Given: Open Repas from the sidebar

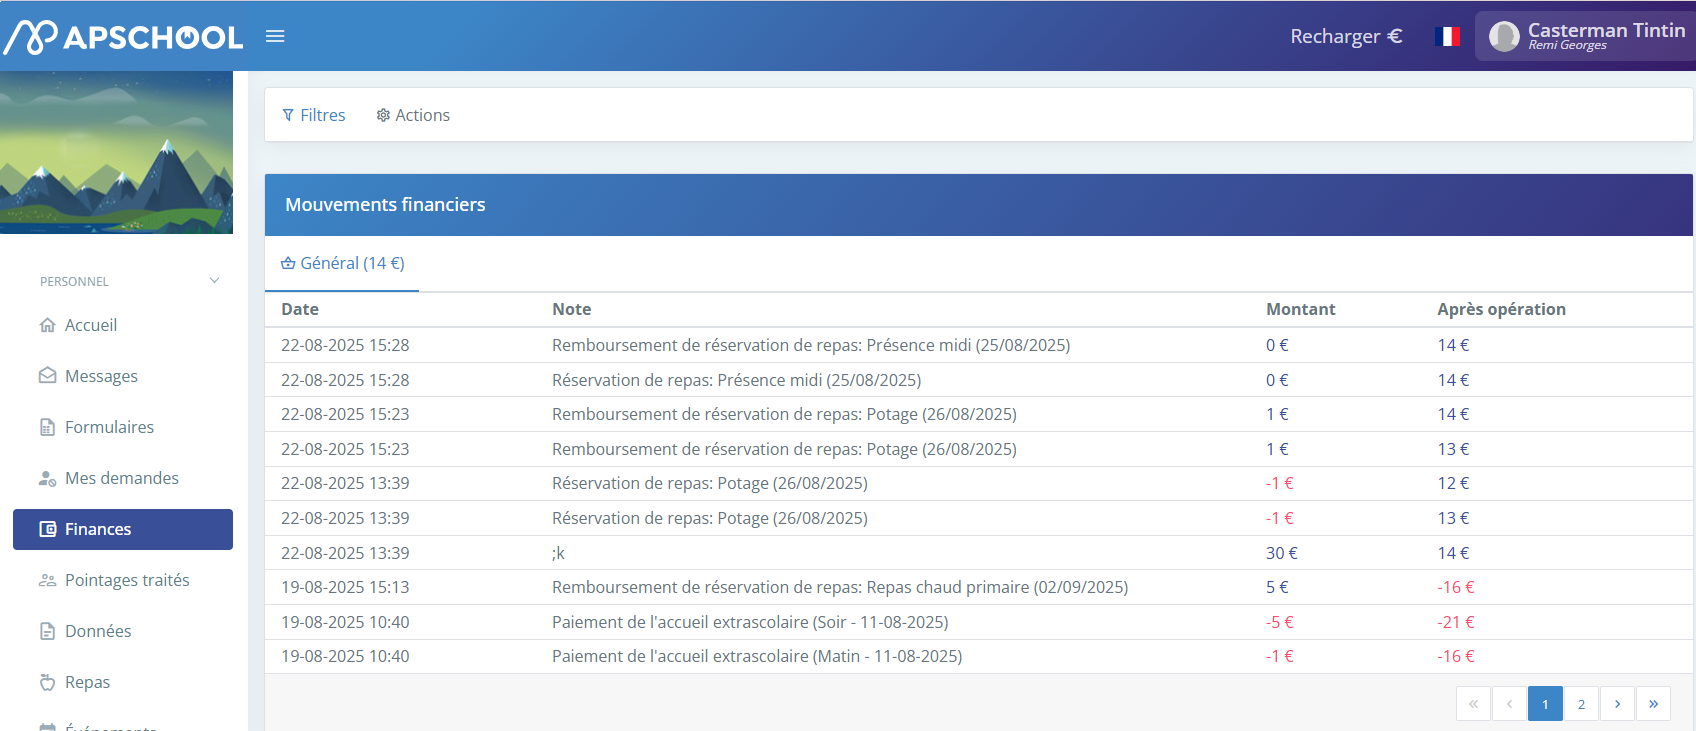Looking at the screenshot, I should click(87, 682).
